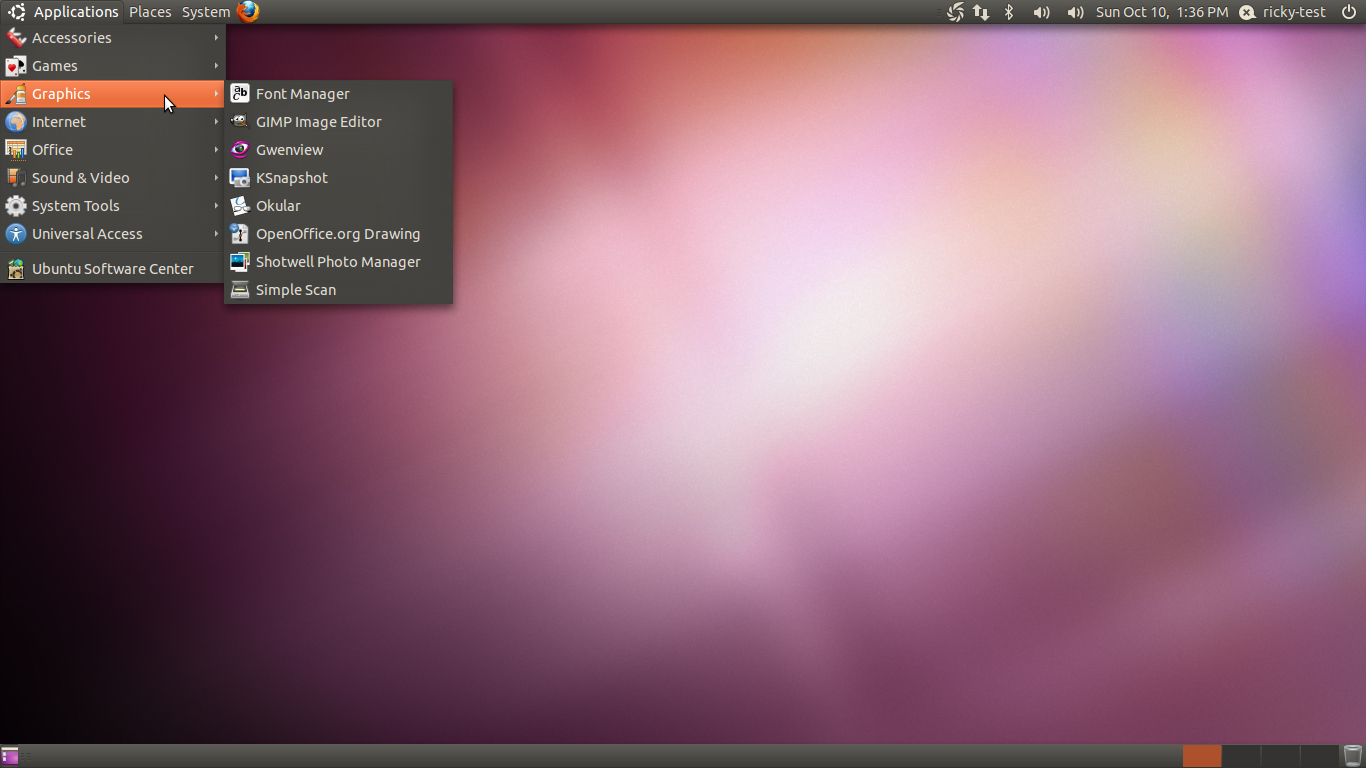Click the Bluetooth indicator icon
This screenshot has width=1366, height=768.
(x=1009, y=12)
